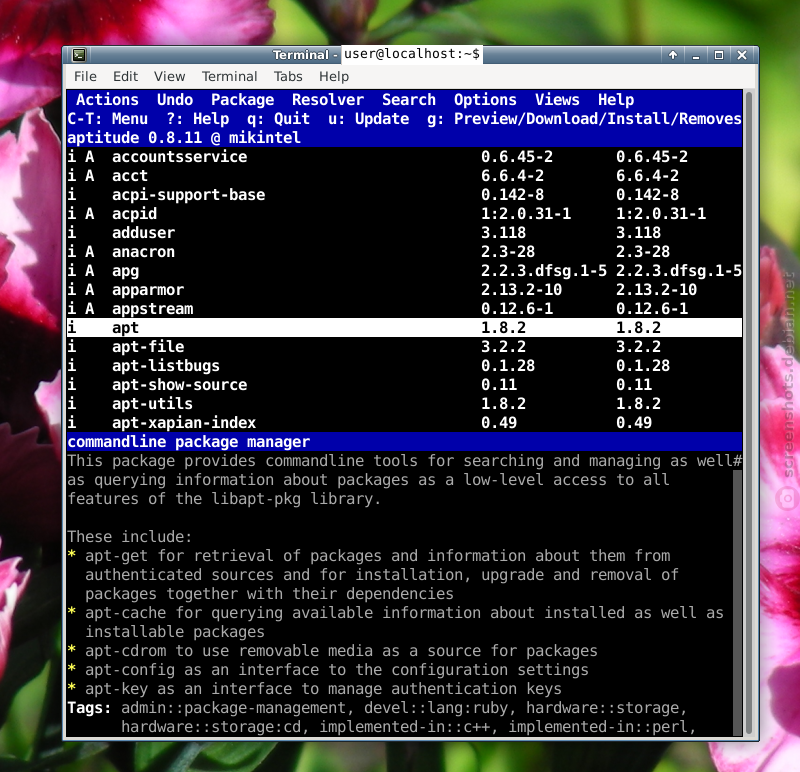Open the terminal Help menu
This screenshot has width=800, height=772.
click(334, 77)
